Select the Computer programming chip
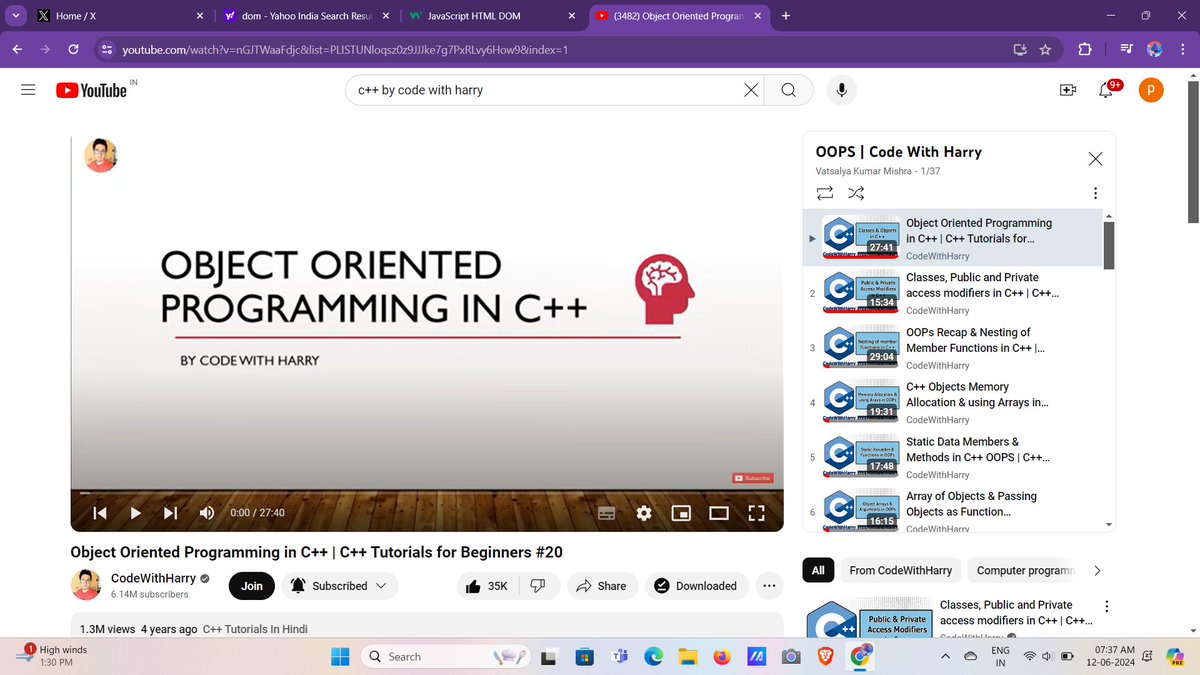Screen dimensions: 1200x675 pos(1022,570)
